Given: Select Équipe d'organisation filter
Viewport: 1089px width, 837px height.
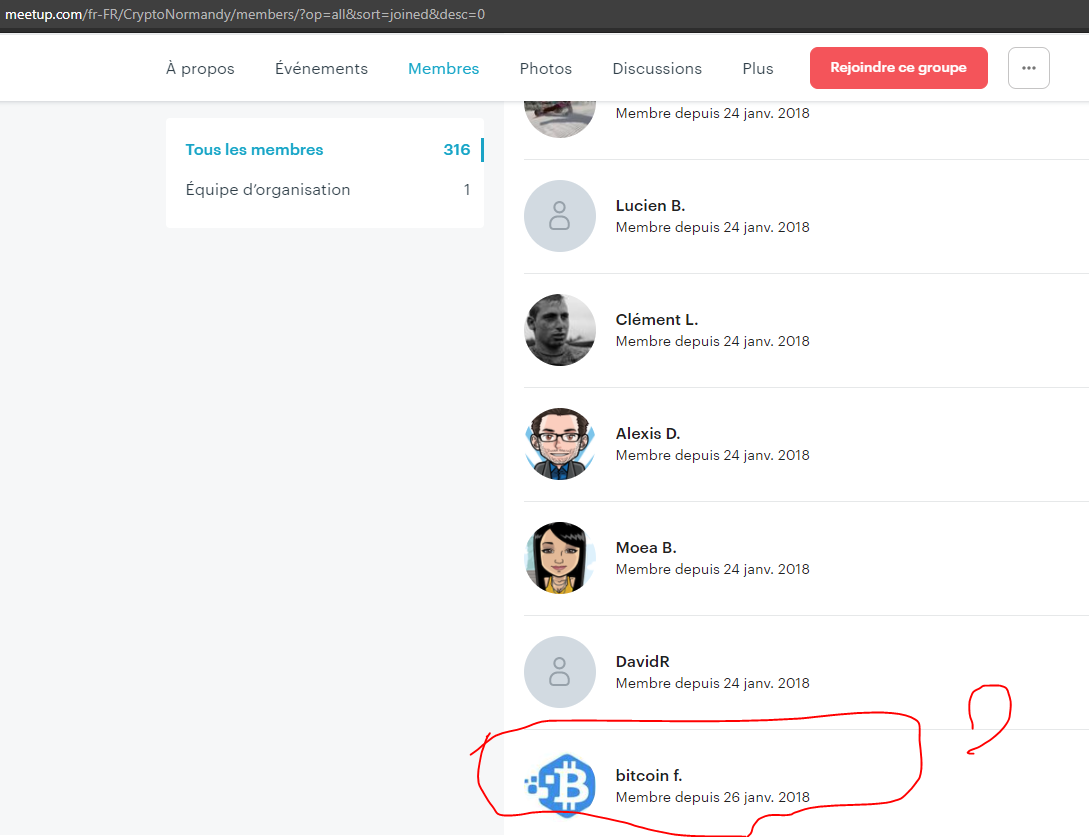Looking at the screenshot, I should point(268,190).
